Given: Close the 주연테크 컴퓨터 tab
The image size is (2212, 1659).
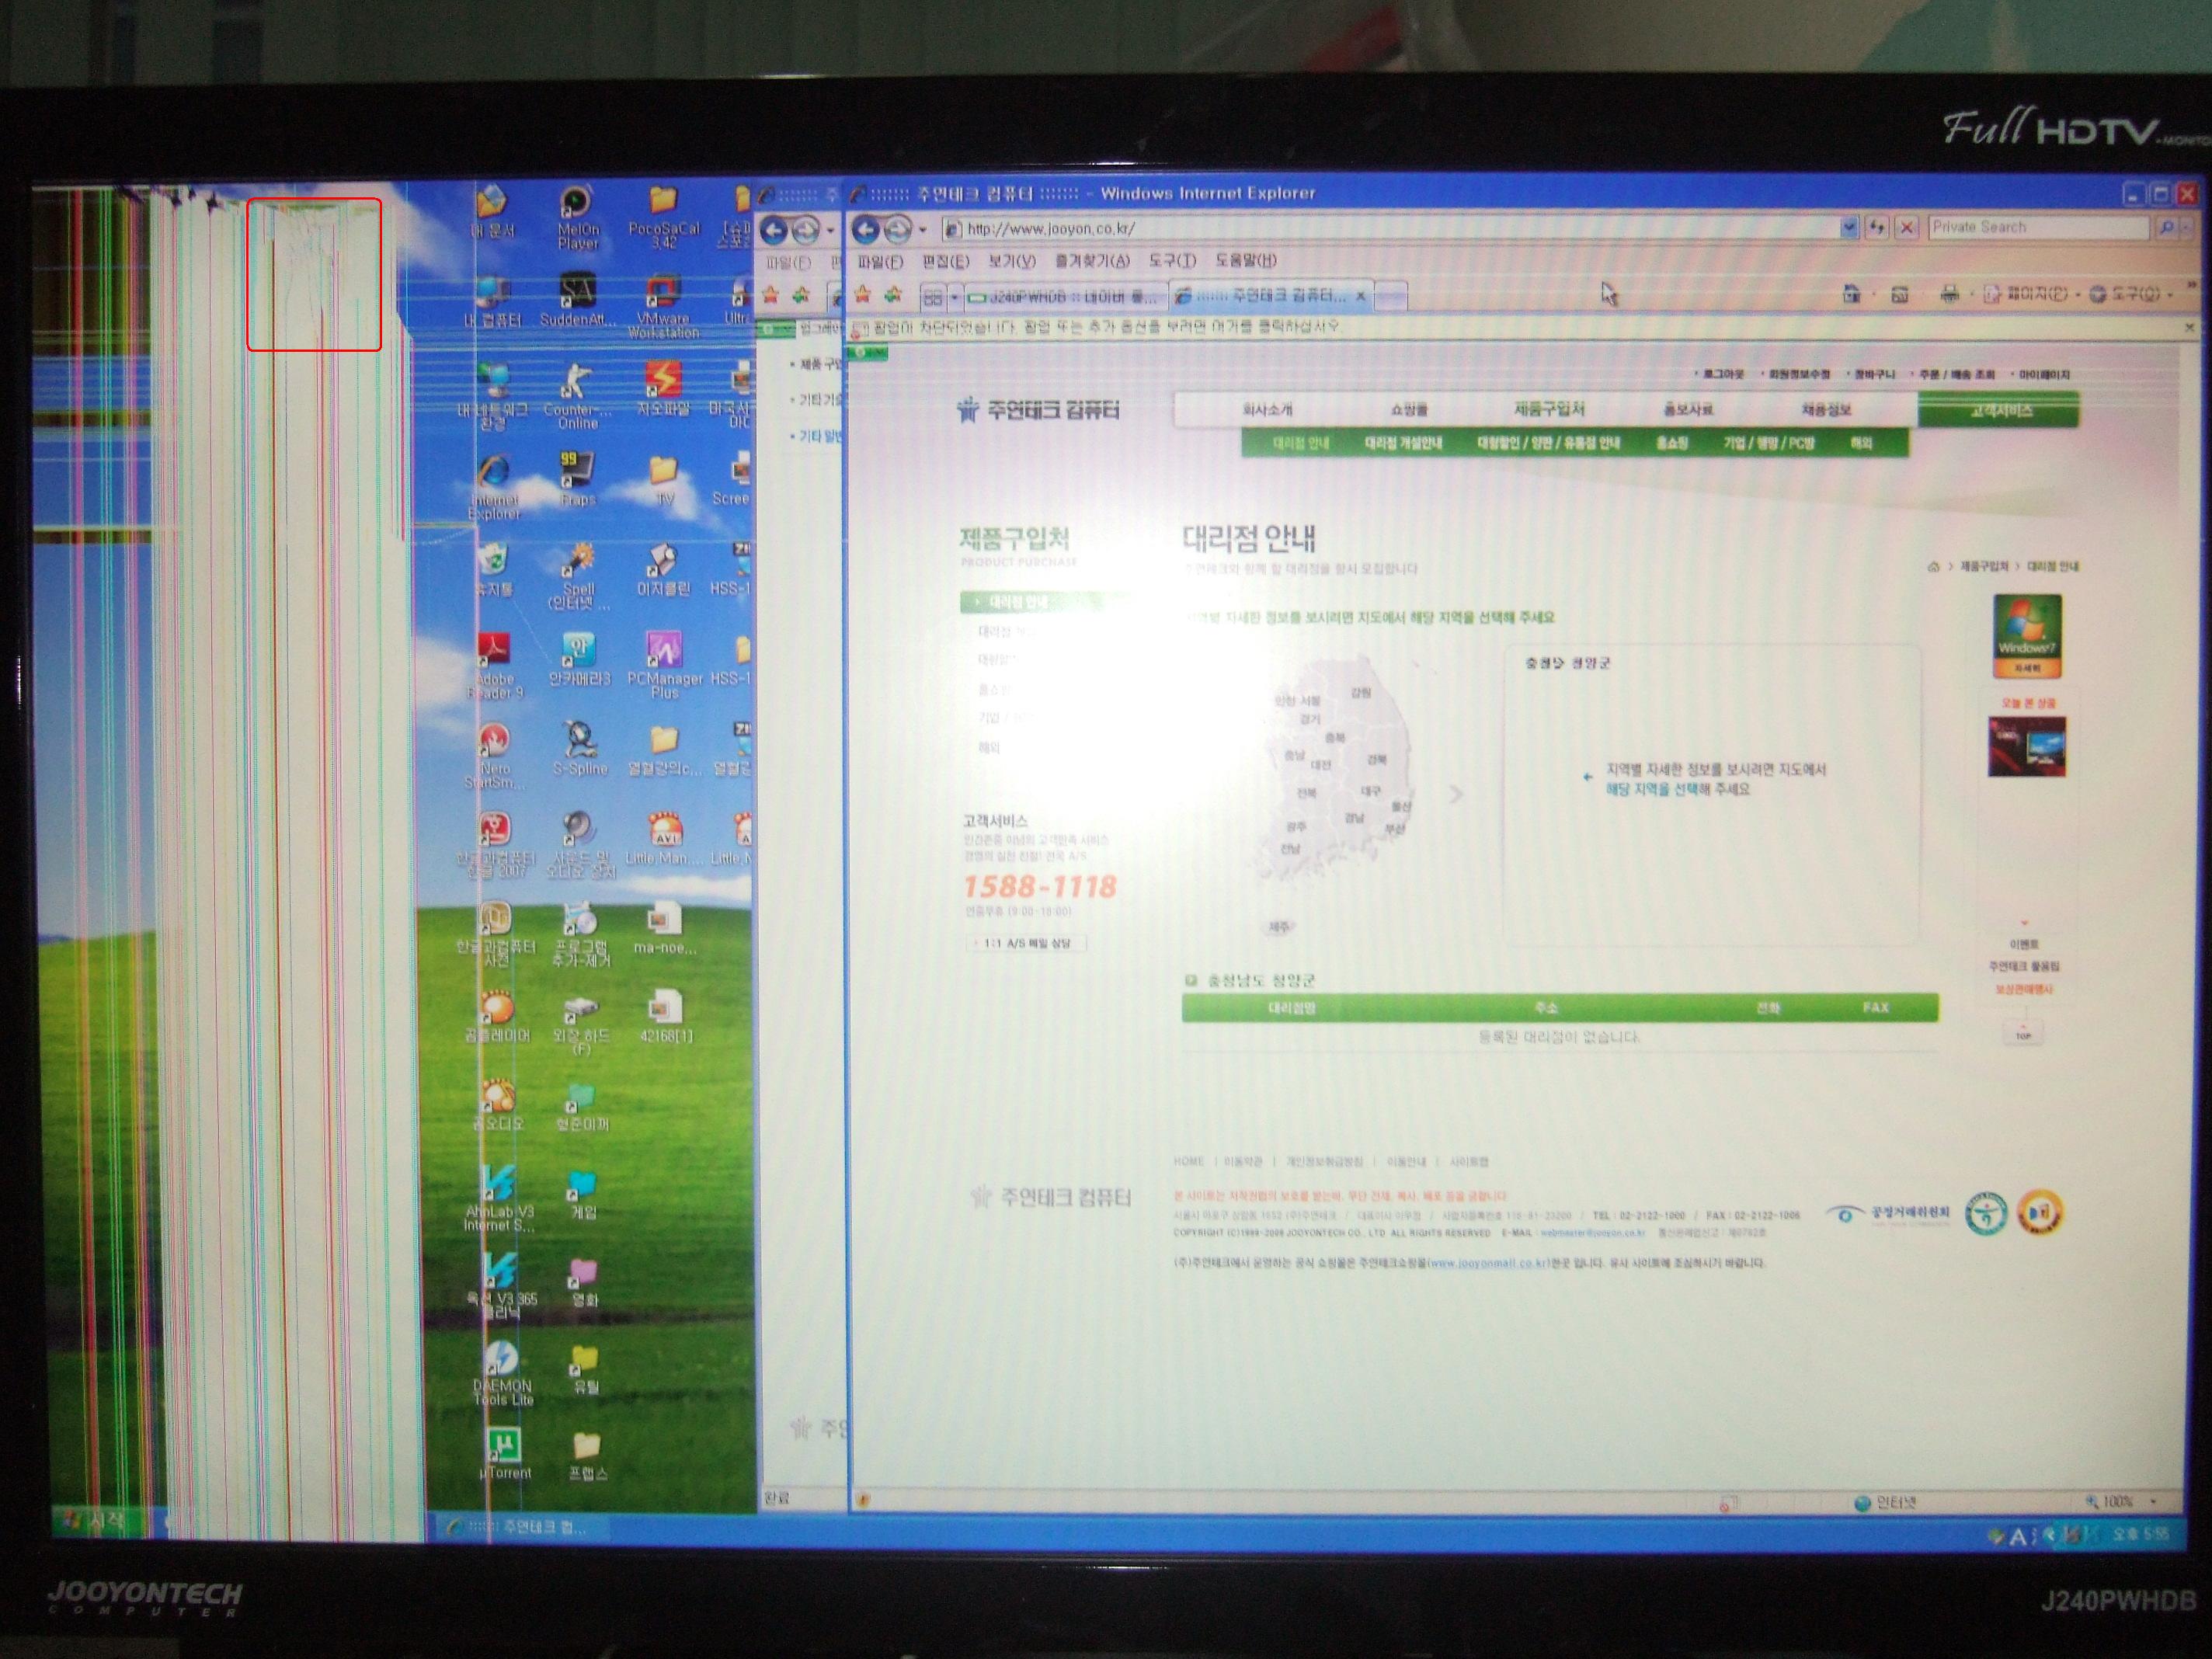Looking at the screenshot, I should [x=1360, y=296].
